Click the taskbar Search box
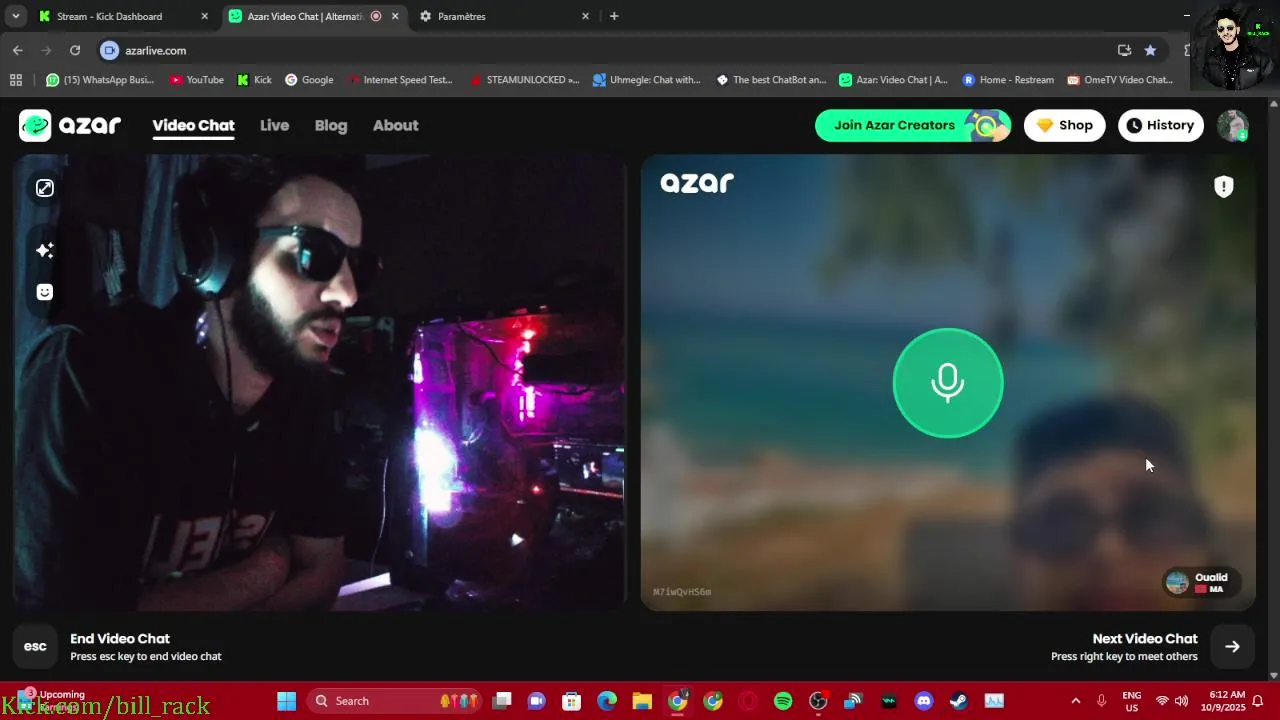 395,701
